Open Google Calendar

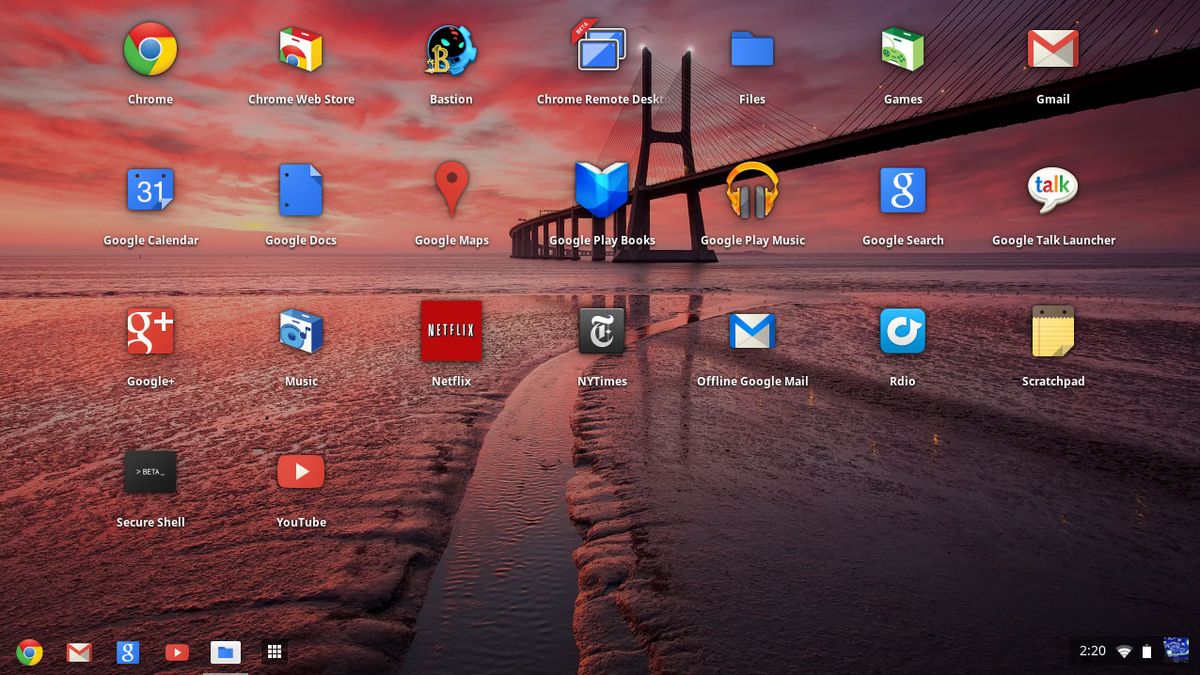point(150,189)
